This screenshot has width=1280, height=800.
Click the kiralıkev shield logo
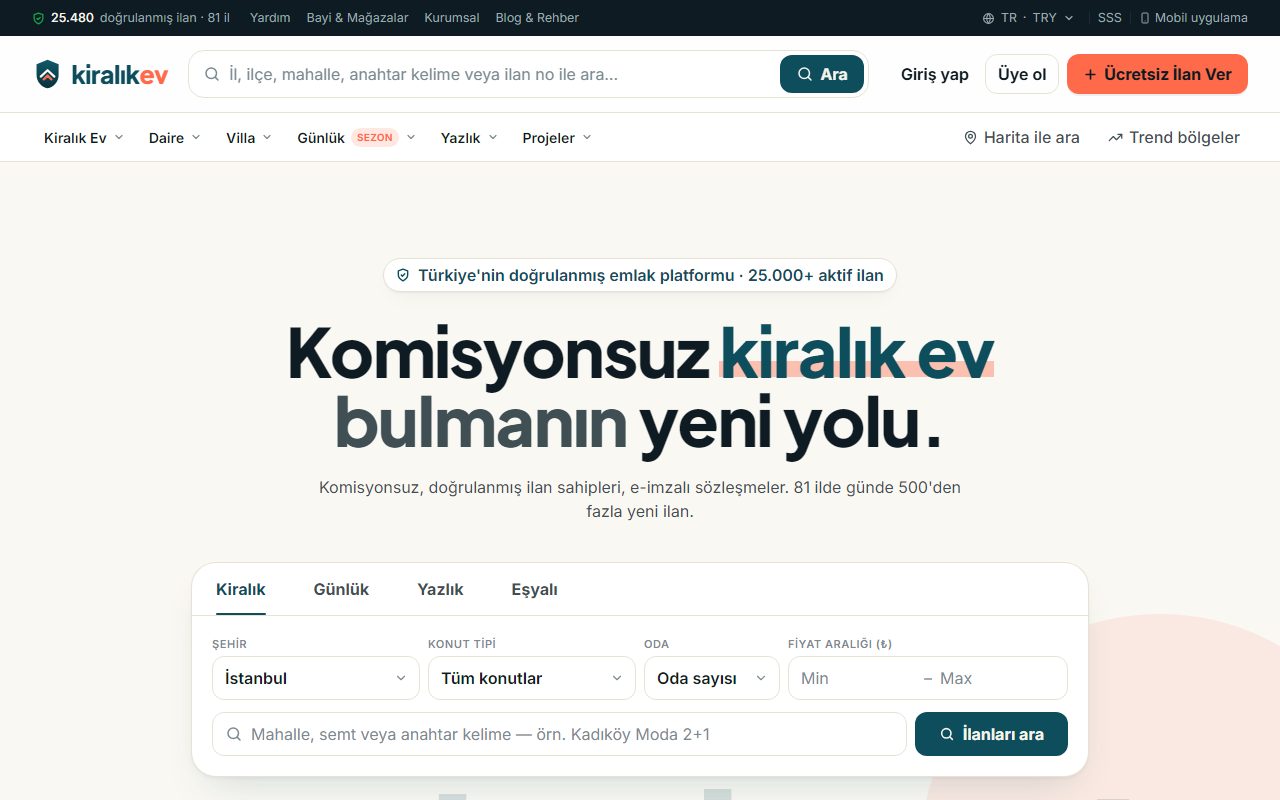tap(47, 74)
